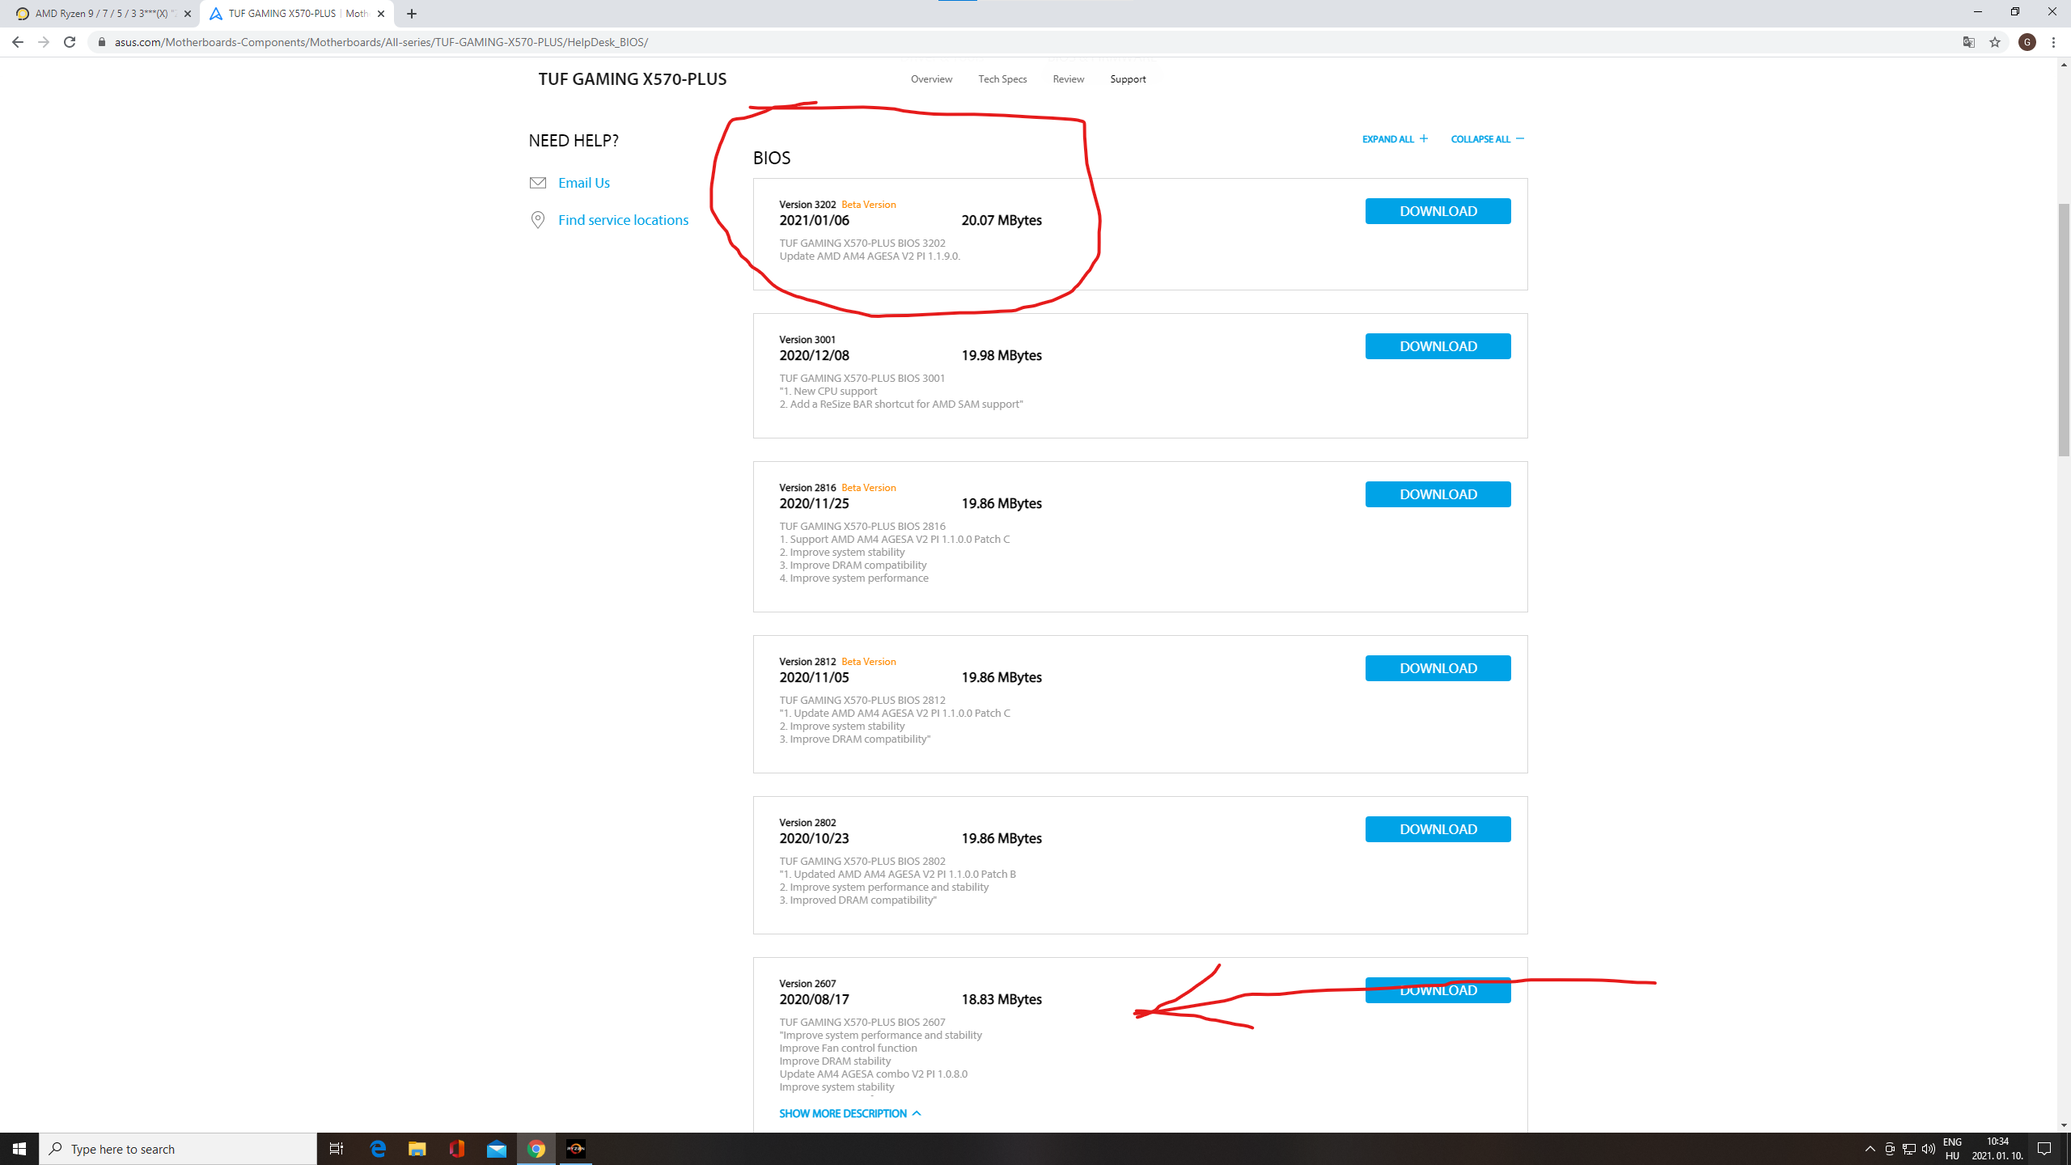Download BIOS version 2802
This screenshot has height=1165, width=2071.
click(1437, 829)
